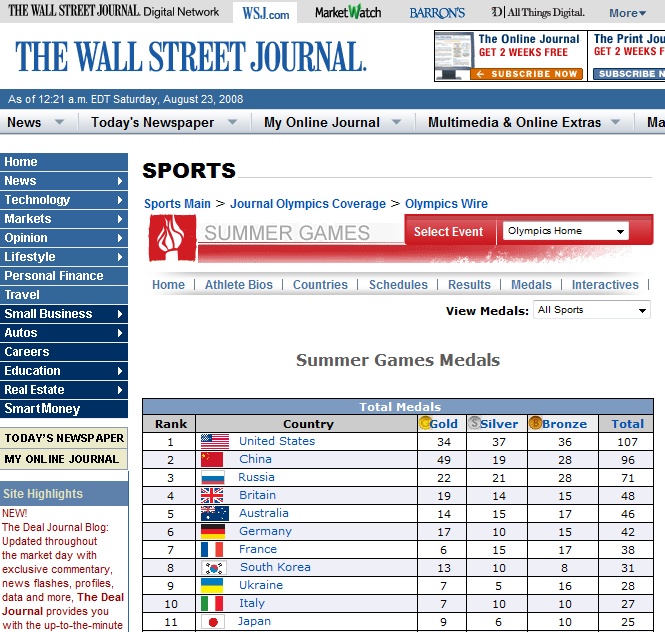Click the France flag icon
Viewport: 665px width, 632px height.
coord(212,549)
